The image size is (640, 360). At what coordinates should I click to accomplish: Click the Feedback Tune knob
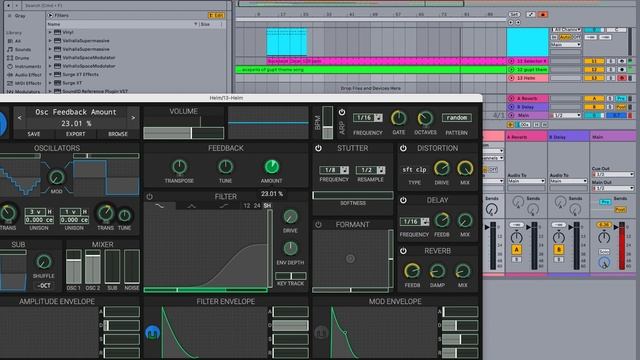click(x=225, y=167)
